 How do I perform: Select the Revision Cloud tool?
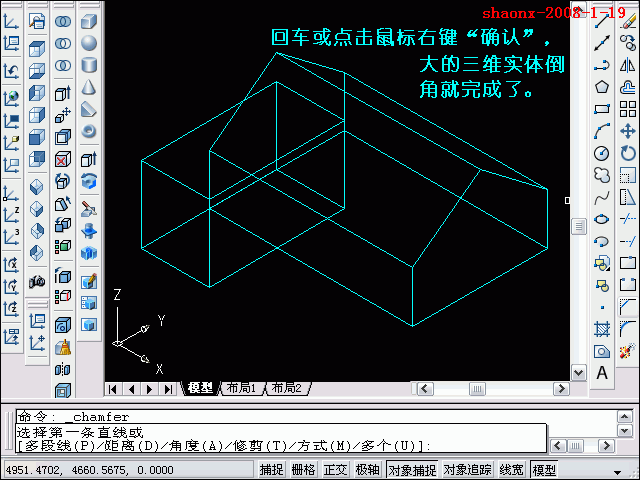(x=602, y=175)
